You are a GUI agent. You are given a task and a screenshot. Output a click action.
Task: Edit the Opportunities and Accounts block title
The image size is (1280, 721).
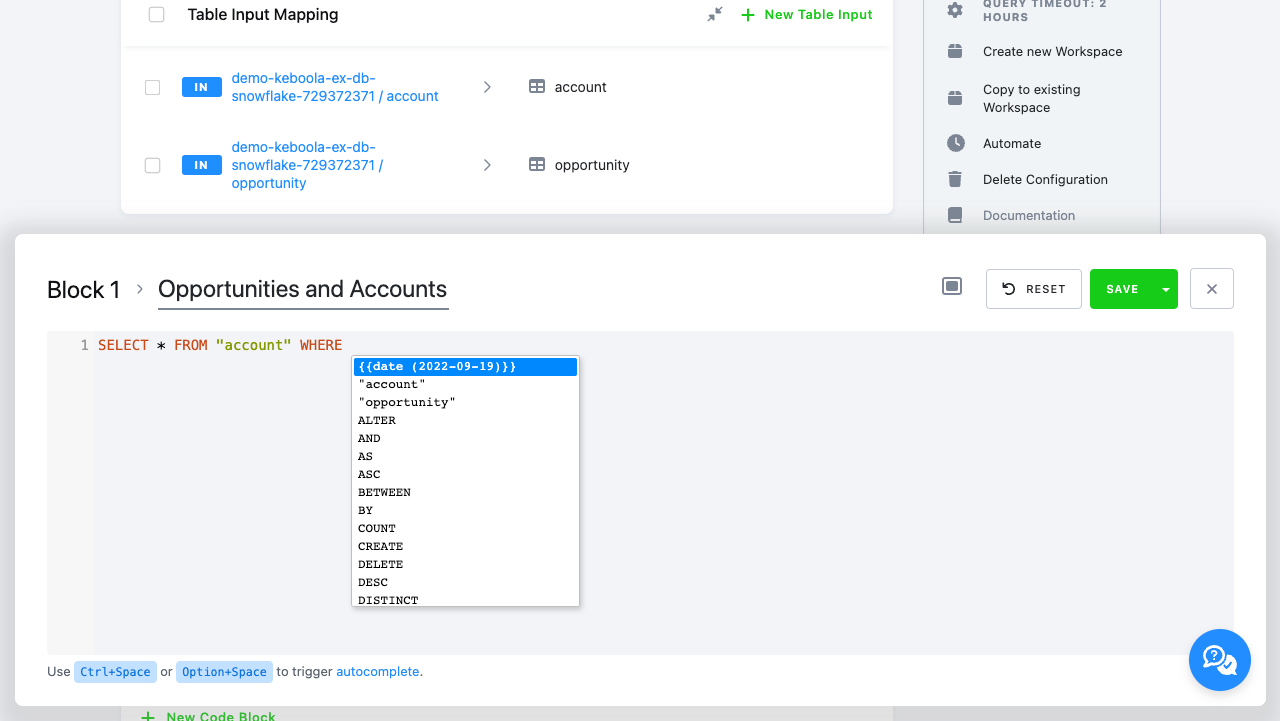302,289
